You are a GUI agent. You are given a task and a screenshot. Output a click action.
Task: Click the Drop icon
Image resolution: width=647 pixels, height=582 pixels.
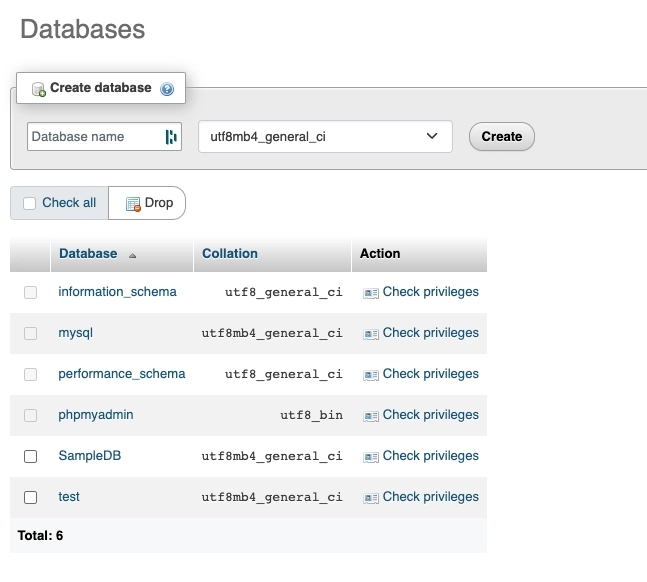[x=133, y=204]
